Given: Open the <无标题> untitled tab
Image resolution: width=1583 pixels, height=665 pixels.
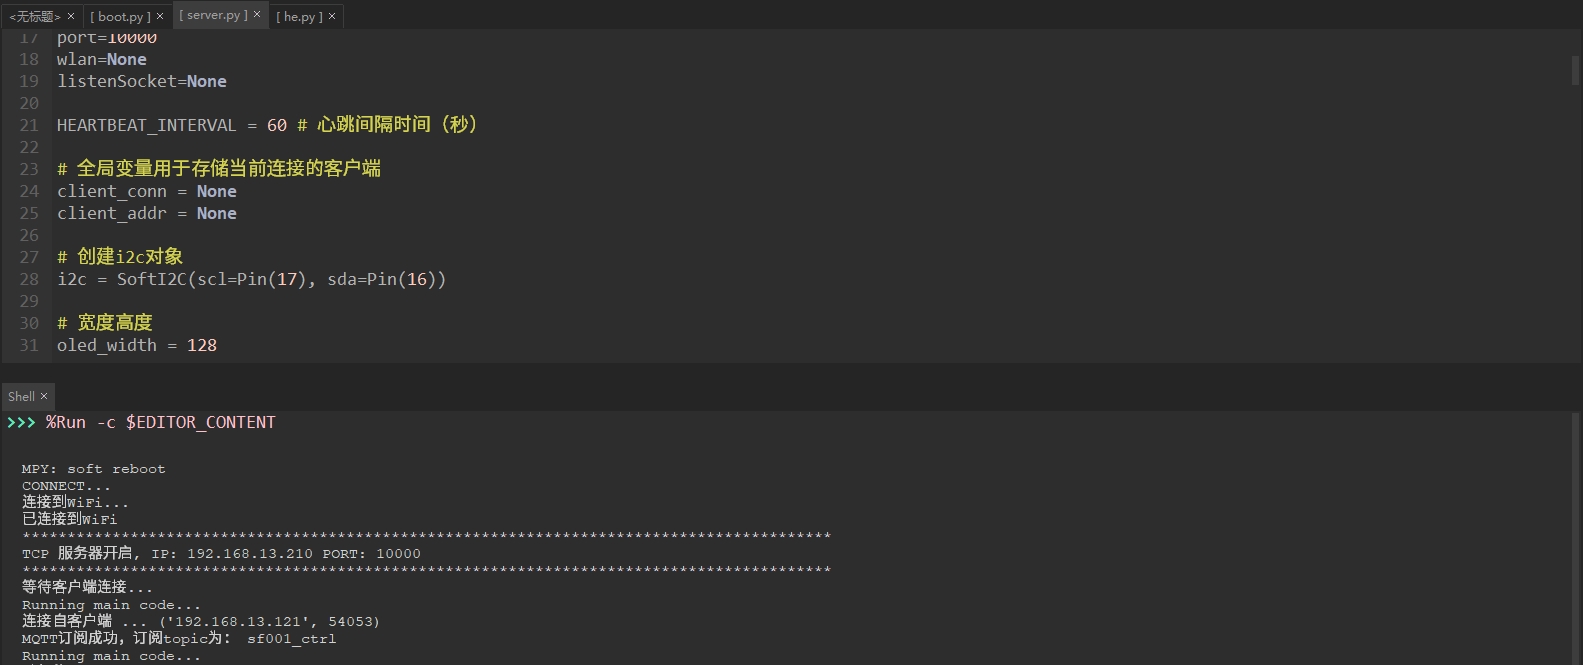Looking at the screenshot, I should tap(35, 16).
